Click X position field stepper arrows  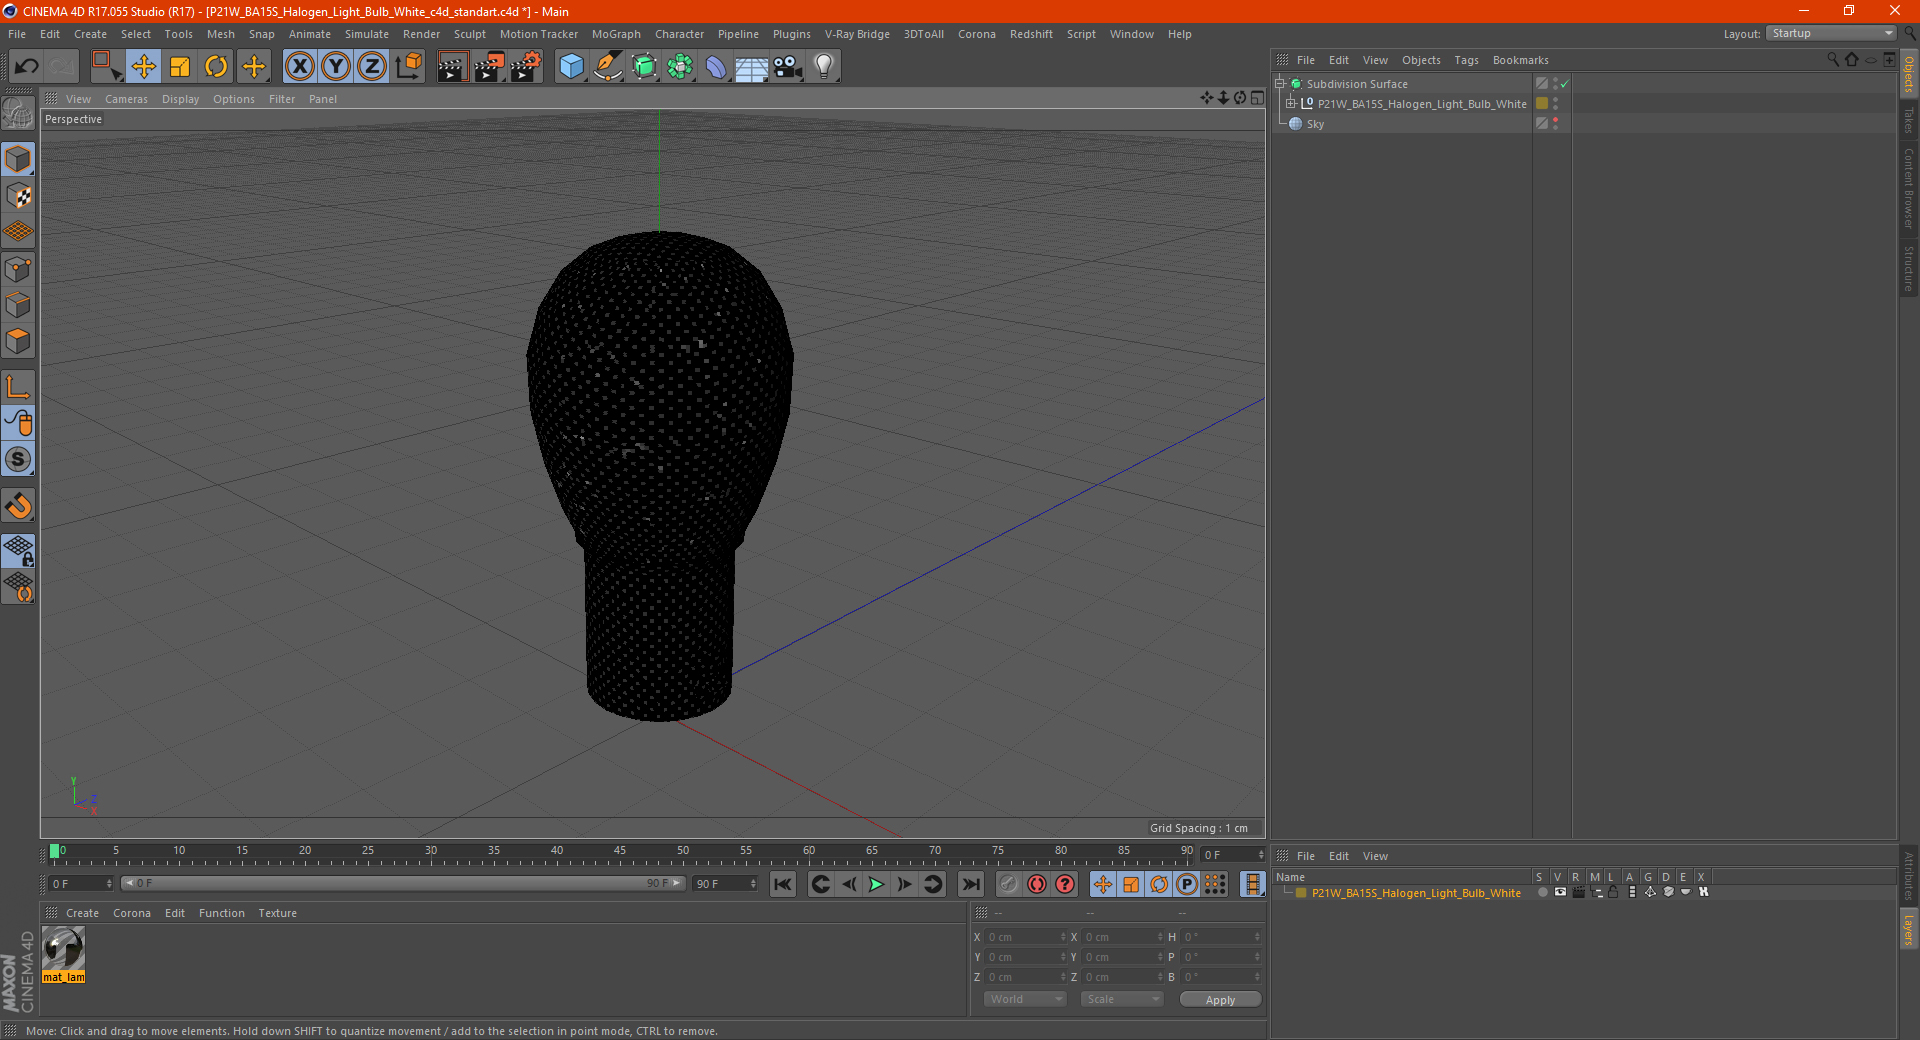(x=1063, y=937)
